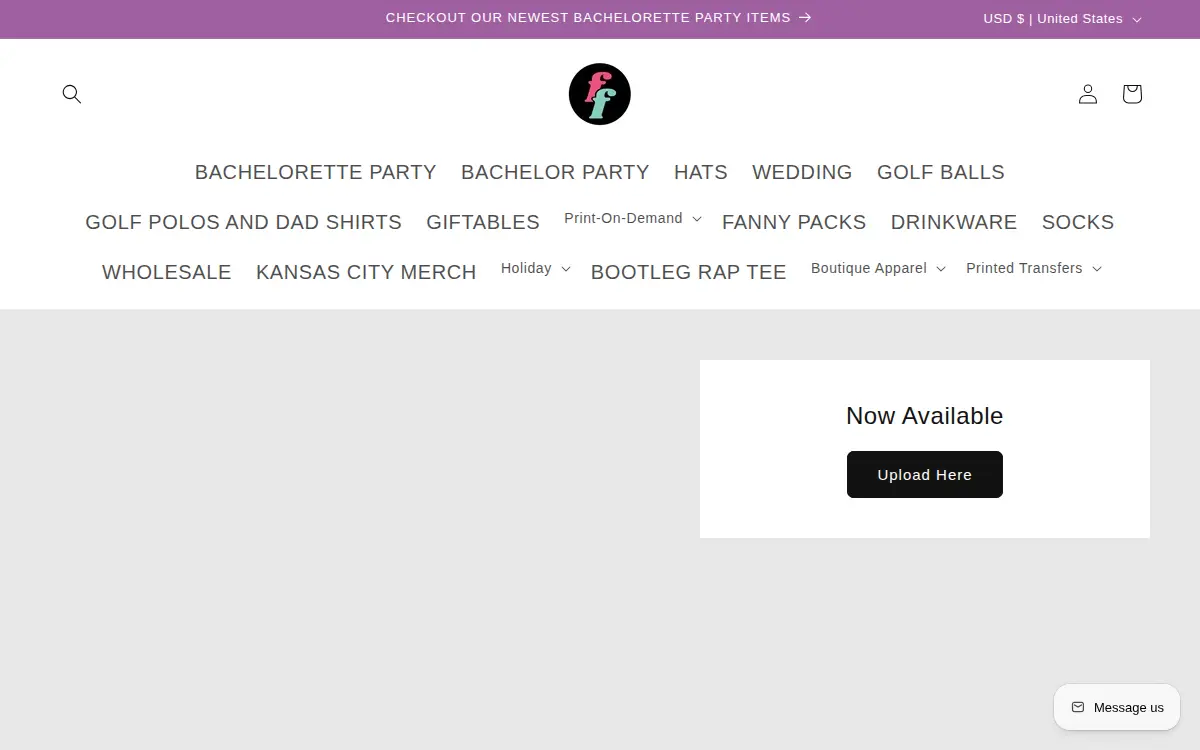The image size is (1200, 750).
Task: Expand the Holiday menu
Action: coord(535,268)
